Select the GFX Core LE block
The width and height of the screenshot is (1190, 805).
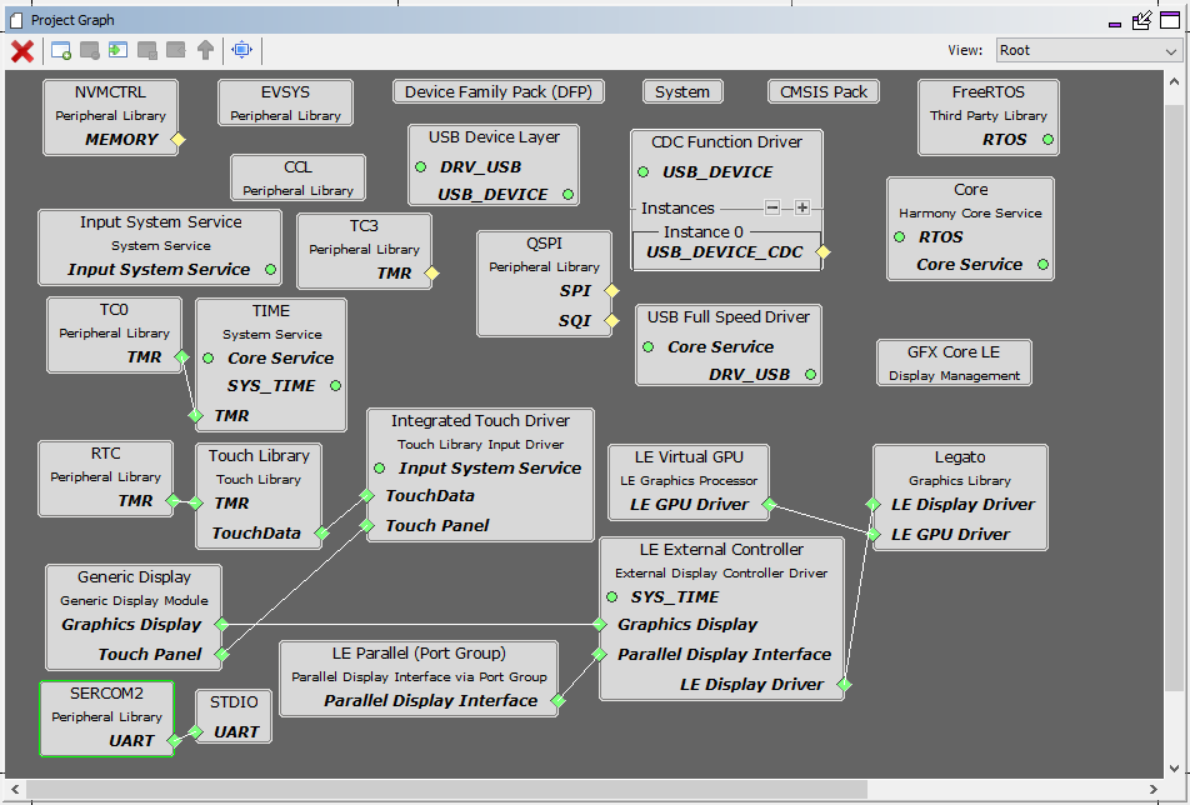tap(953, 363)
